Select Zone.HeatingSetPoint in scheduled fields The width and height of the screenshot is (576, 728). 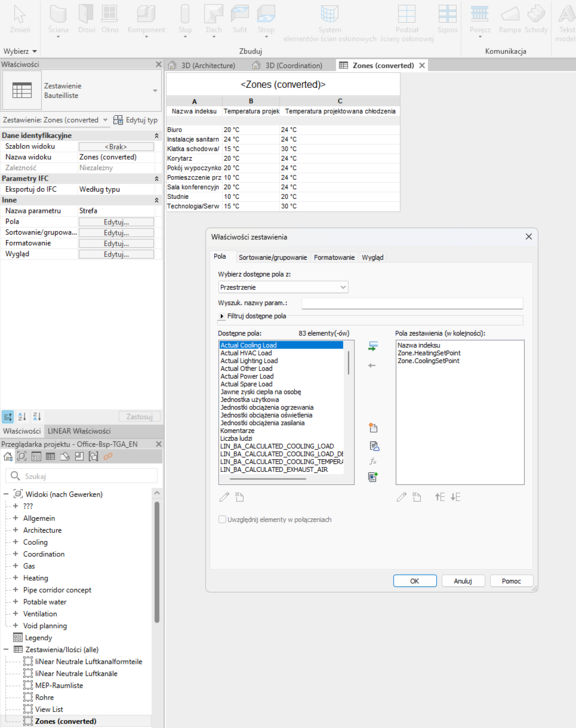pos(429,353)
